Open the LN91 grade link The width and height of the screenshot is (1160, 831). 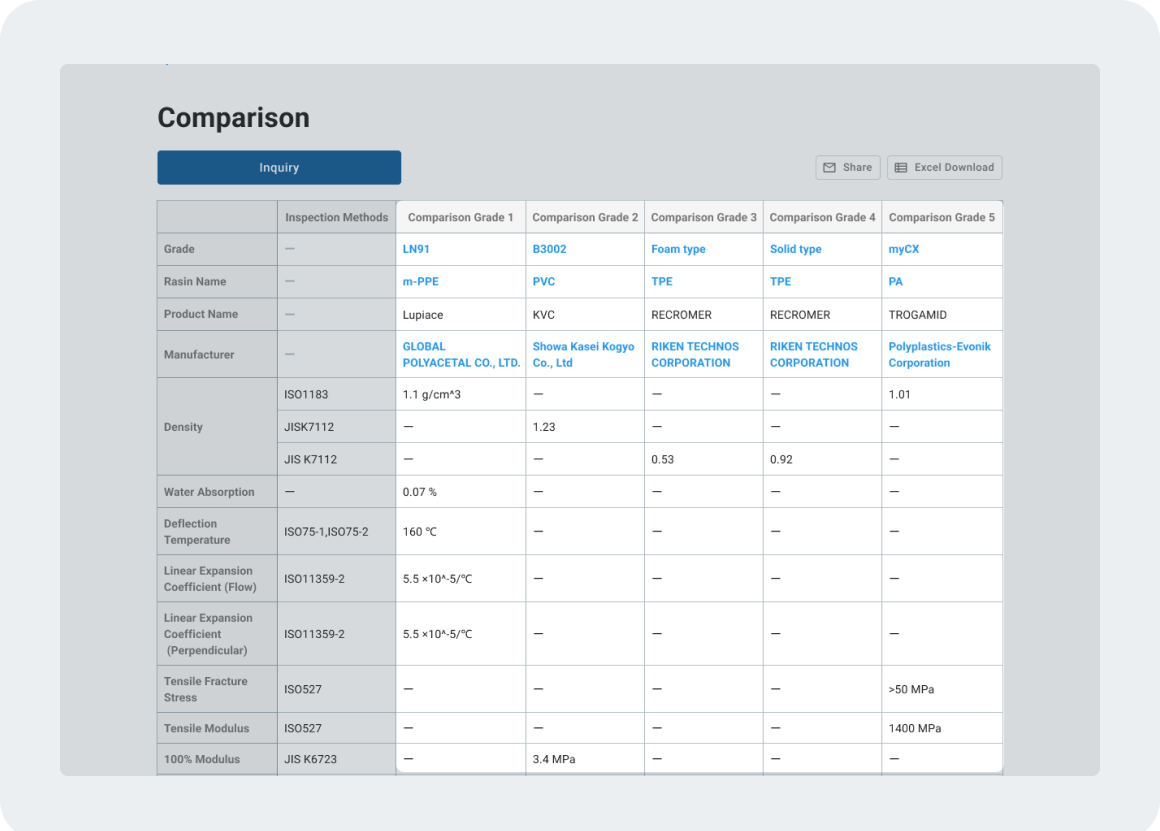[x=416, y=249]
